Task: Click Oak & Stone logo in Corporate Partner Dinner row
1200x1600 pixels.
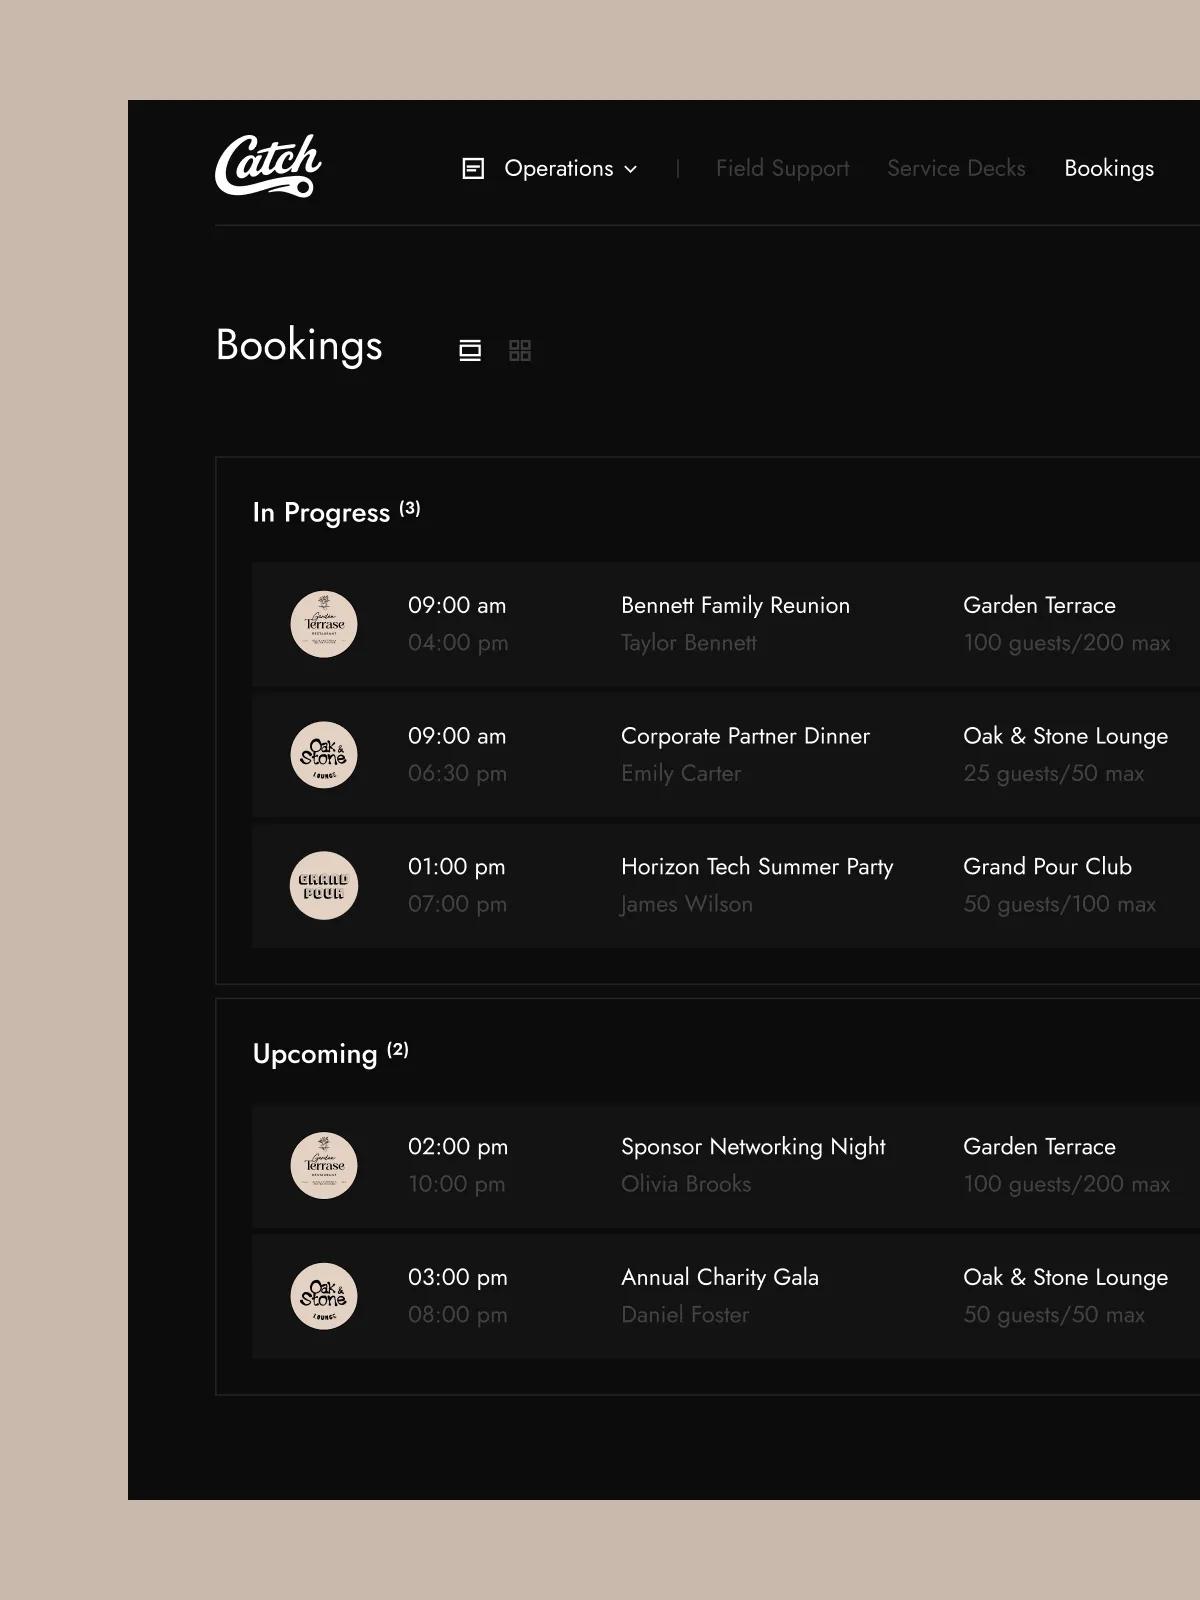Action: point(324,755)
